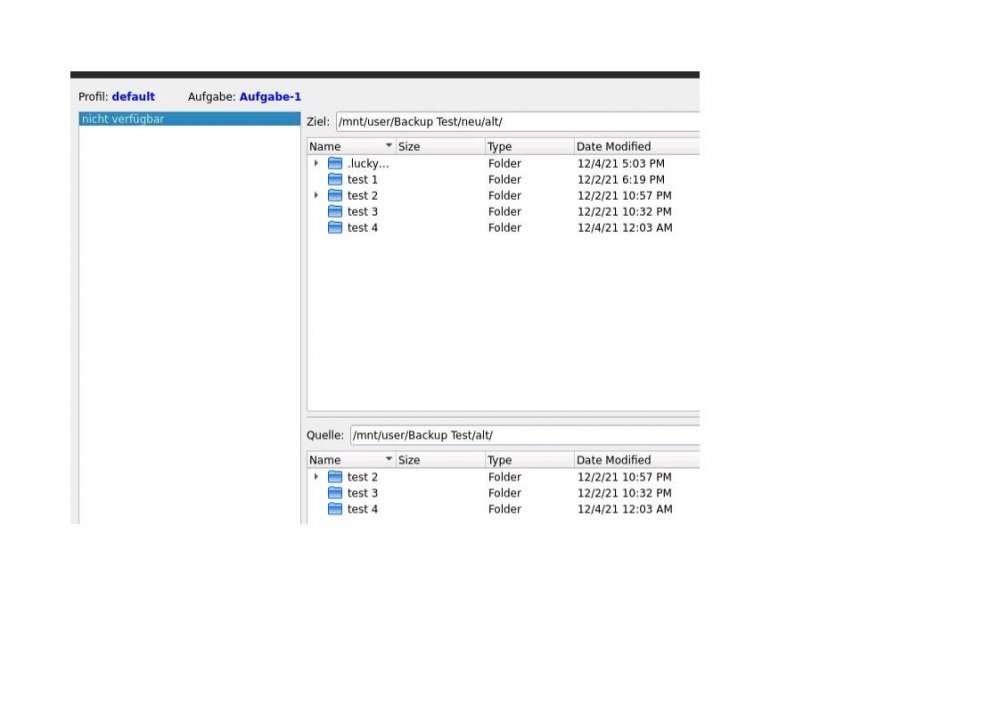Click the '12/4/21 5:03 PM' date in Ziel
The width and height of the screenshot is (1000, 707).
click(621, 164)
